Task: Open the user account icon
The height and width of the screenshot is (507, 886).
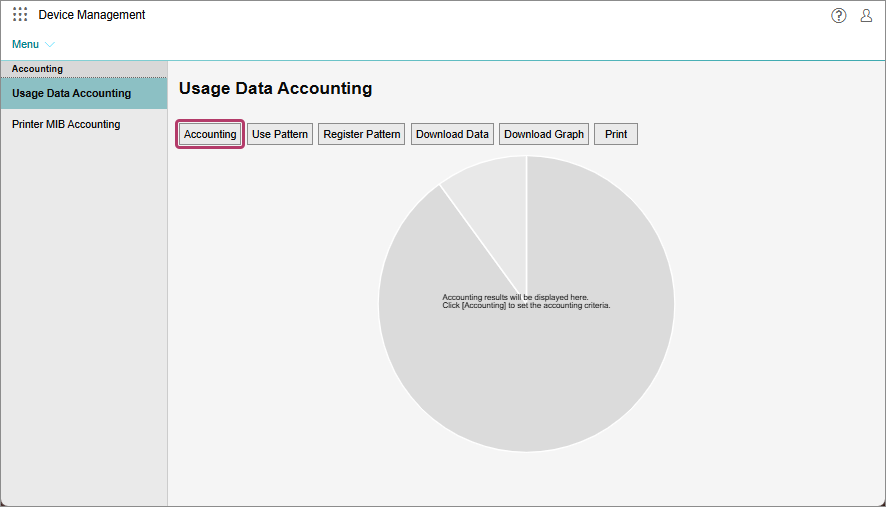Action: (866, 15)
